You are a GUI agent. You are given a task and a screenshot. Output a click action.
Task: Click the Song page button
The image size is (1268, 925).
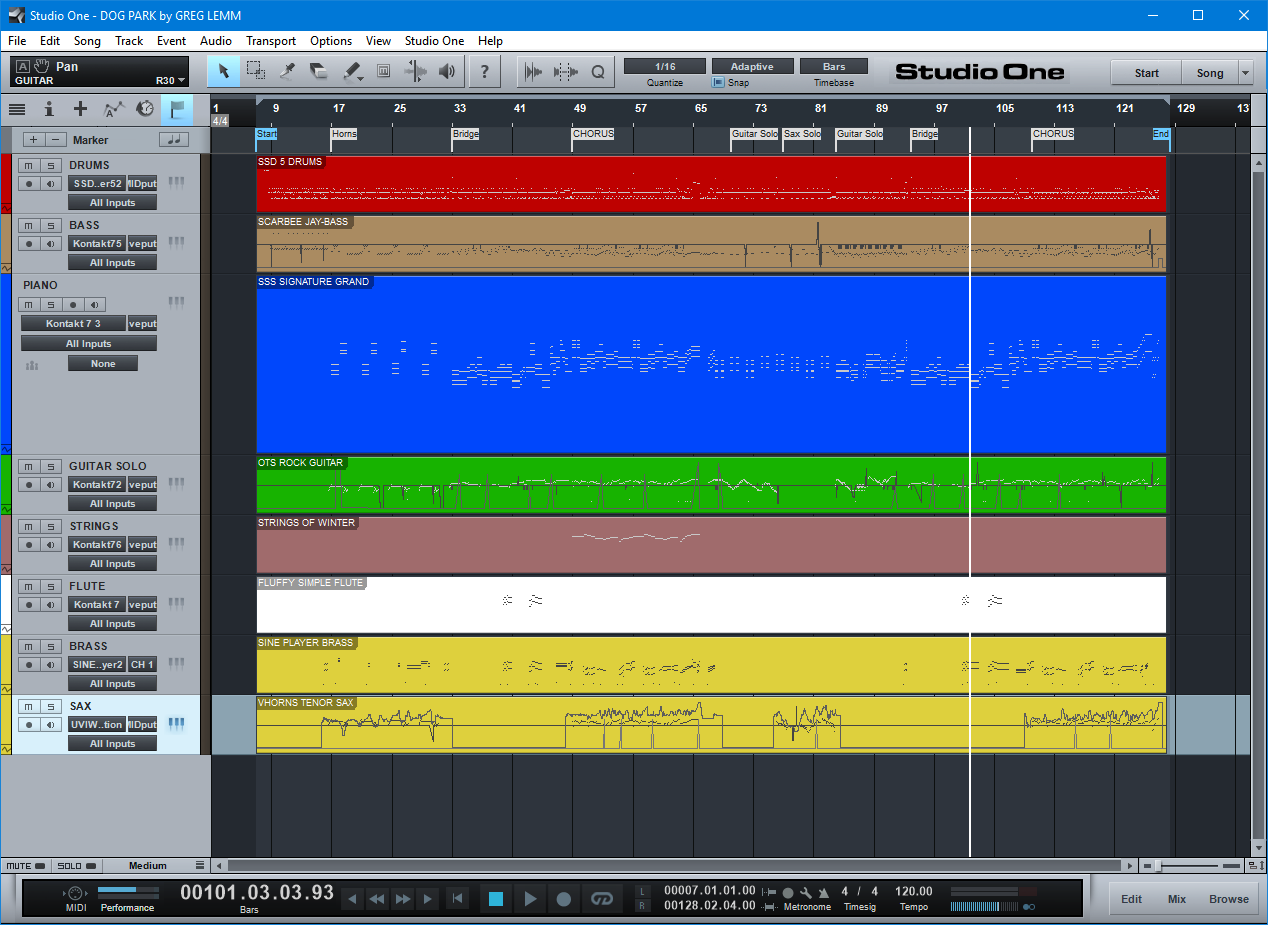tap(1210, 72)
